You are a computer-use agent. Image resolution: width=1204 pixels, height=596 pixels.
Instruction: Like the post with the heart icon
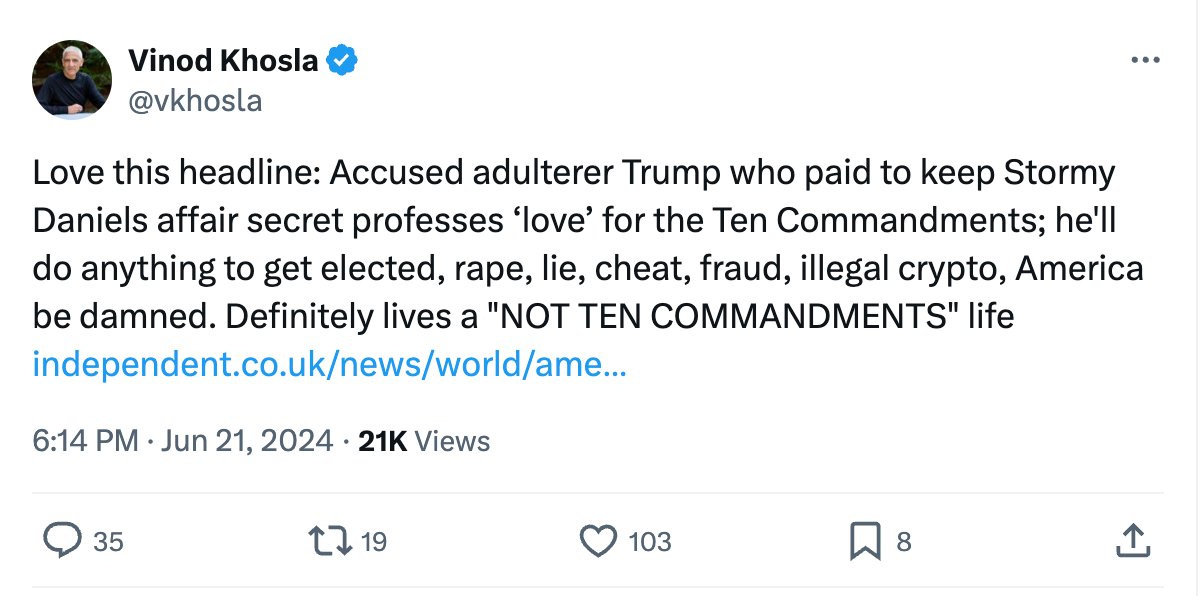(x=598, y=541)
